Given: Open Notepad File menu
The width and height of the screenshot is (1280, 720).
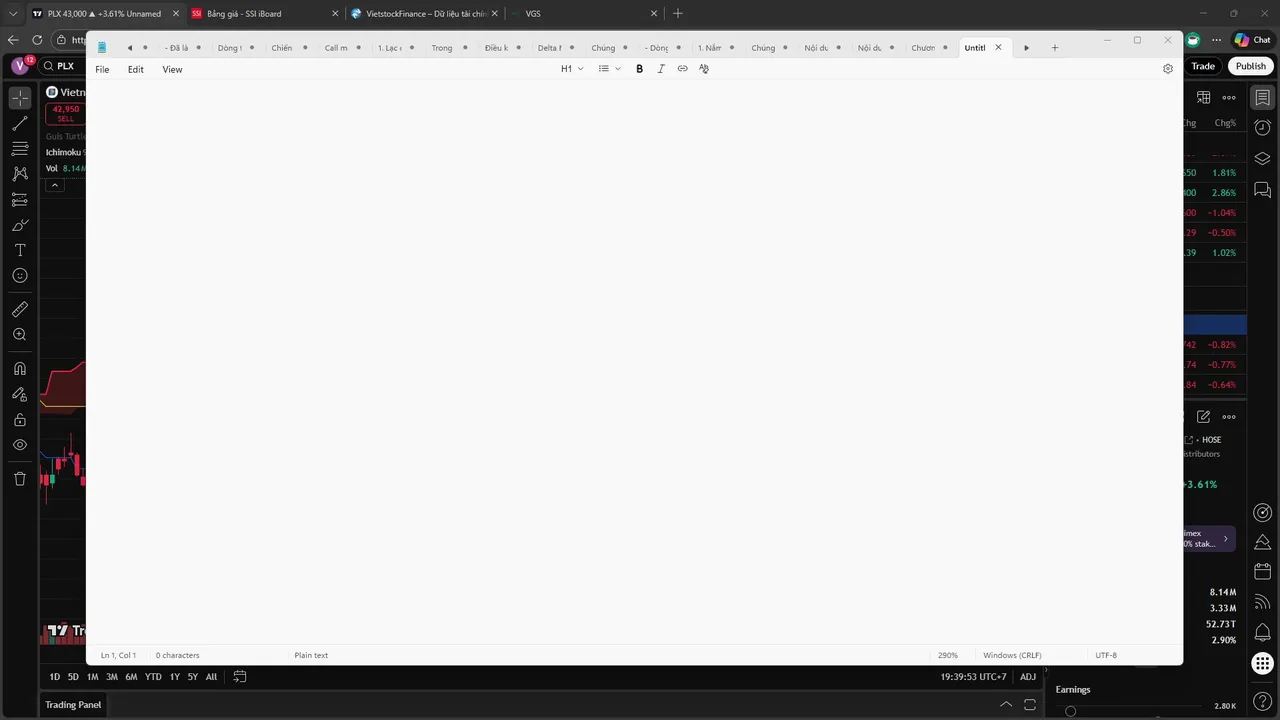Looking at the screenshot, I should [102, 69].
